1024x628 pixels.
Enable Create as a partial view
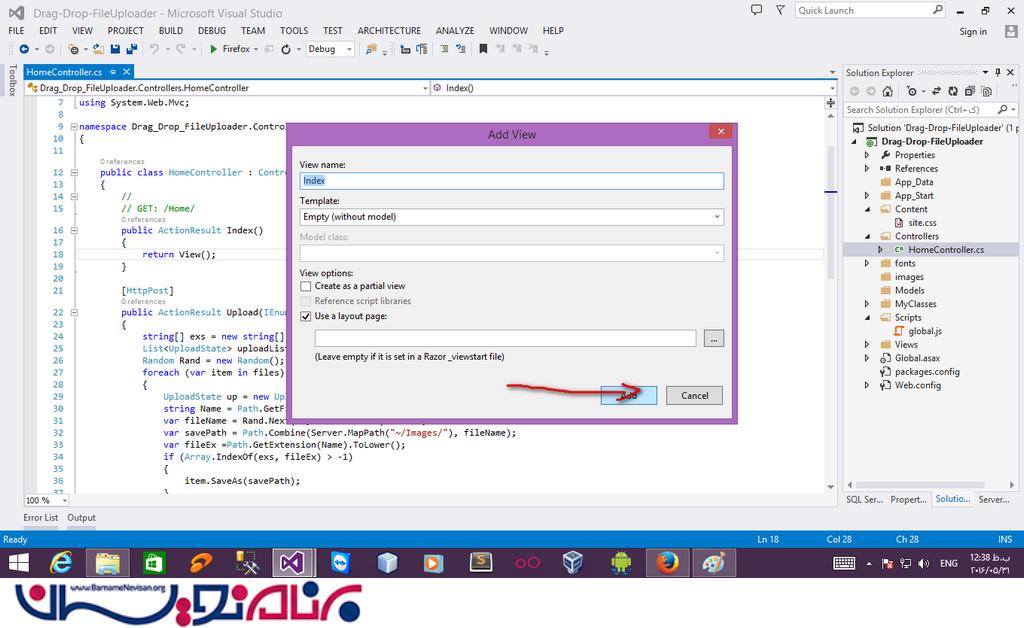click(306, 286)
